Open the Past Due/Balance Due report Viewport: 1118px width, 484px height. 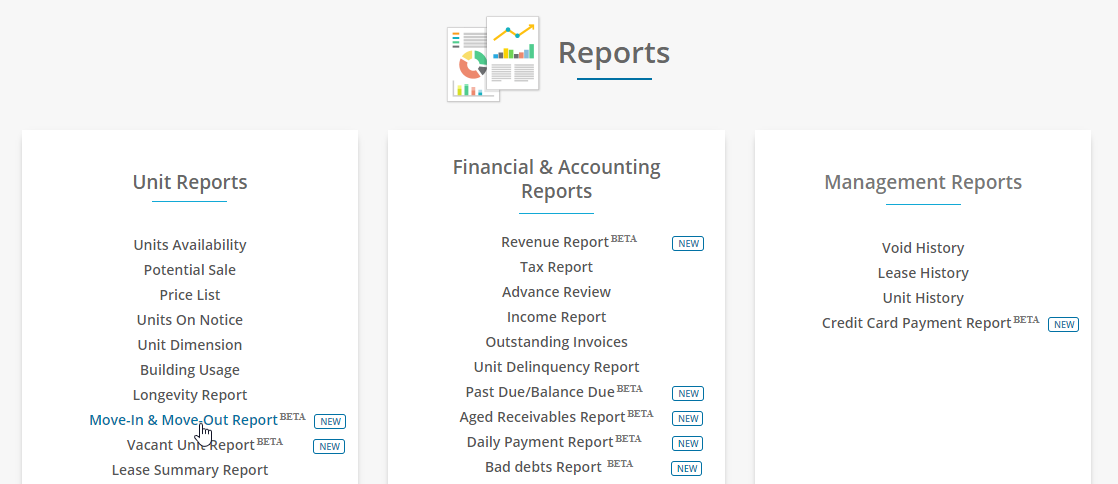click(540, 391)
